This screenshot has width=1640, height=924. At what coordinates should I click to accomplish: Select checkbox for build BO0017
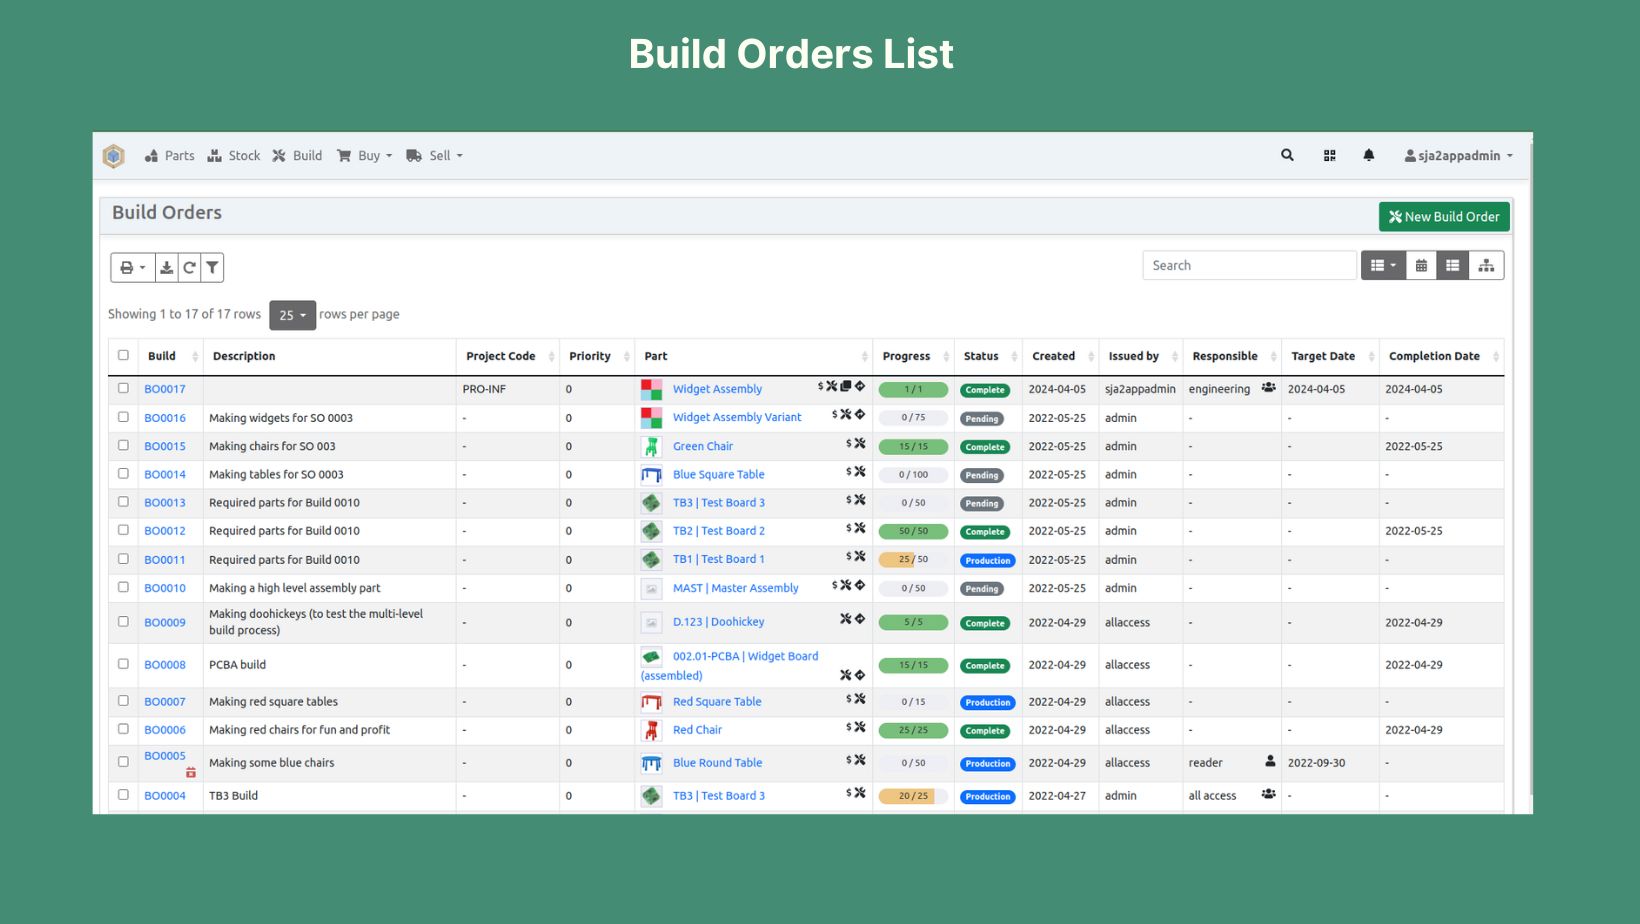point(123,388)
